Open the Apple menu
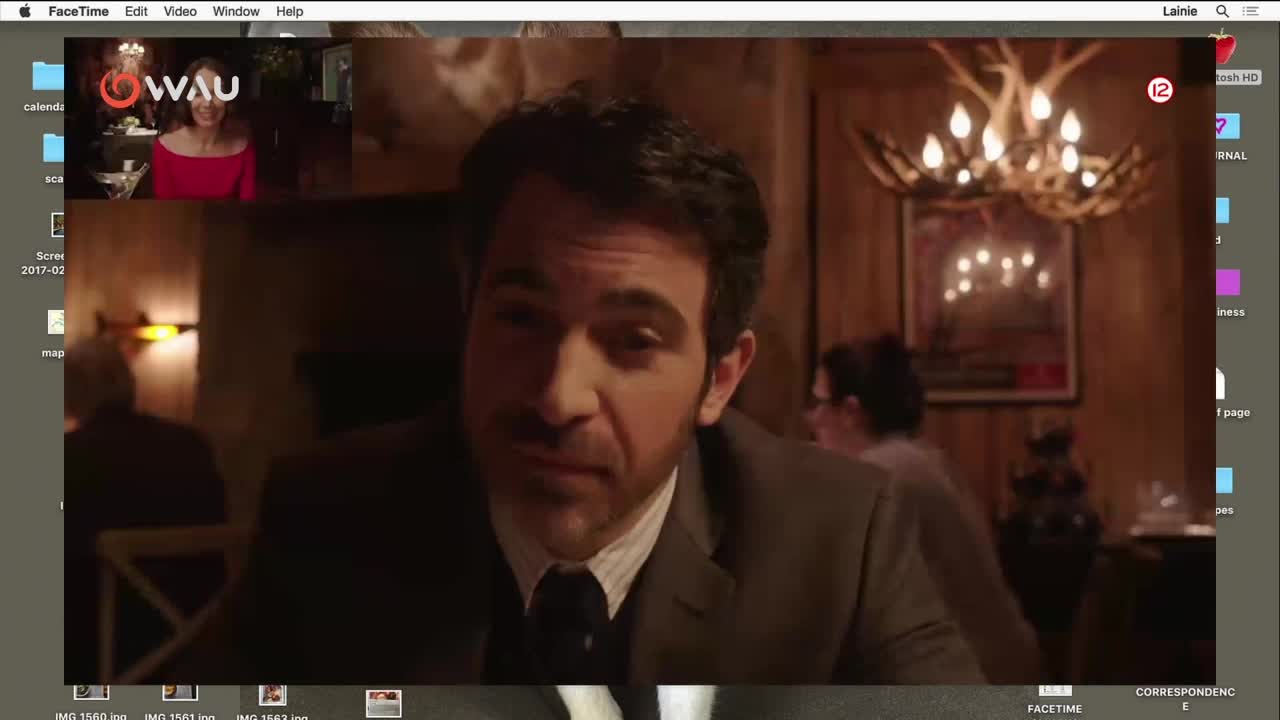This screenshot has height=720, width=1280. point(25,11)
